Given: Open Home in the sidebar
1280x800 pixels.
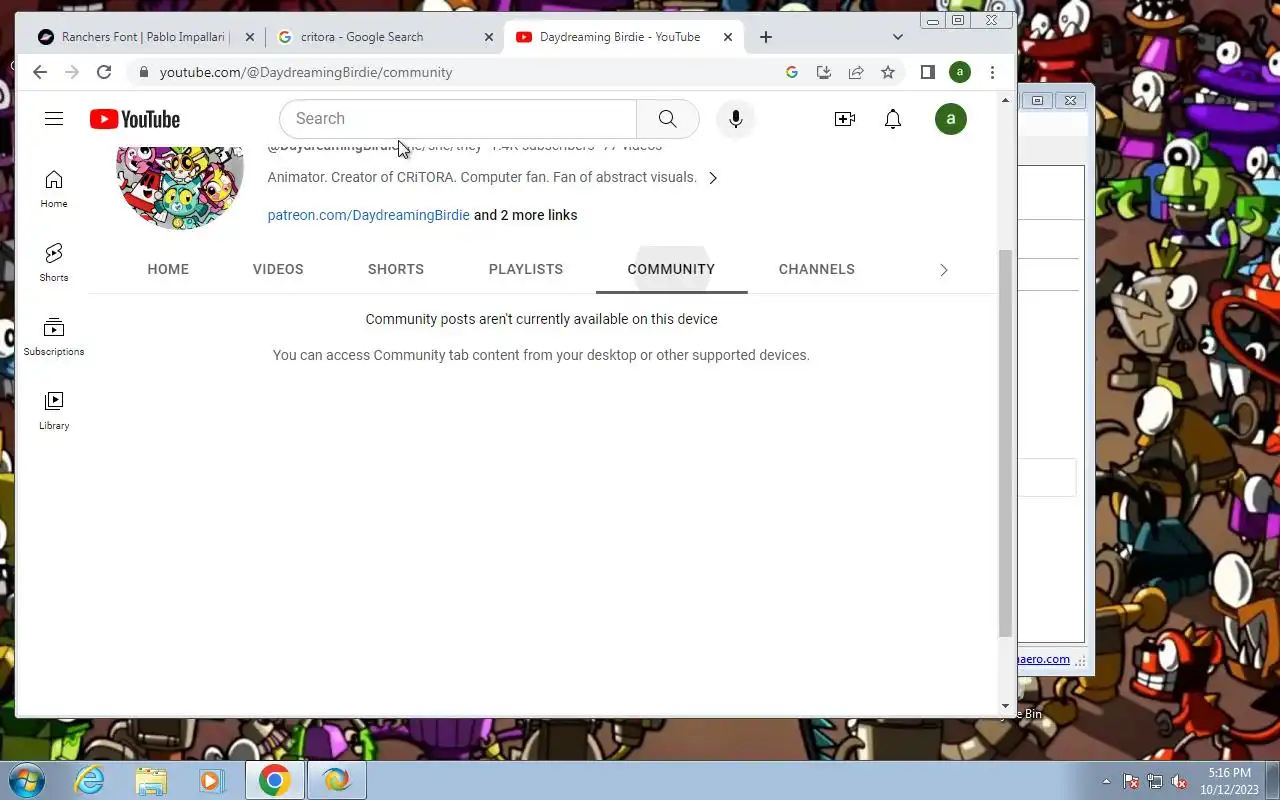Looking at the screenshot, I should tap(54, 189).
